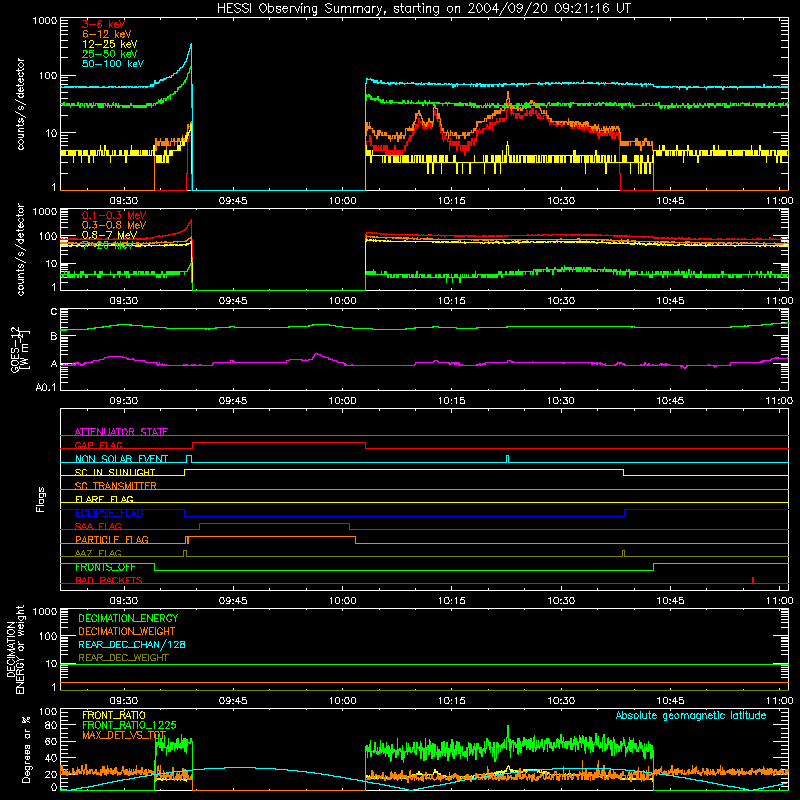
Task: Click the 0.1-0.3 MeV legend label
Action: point(114,215)
